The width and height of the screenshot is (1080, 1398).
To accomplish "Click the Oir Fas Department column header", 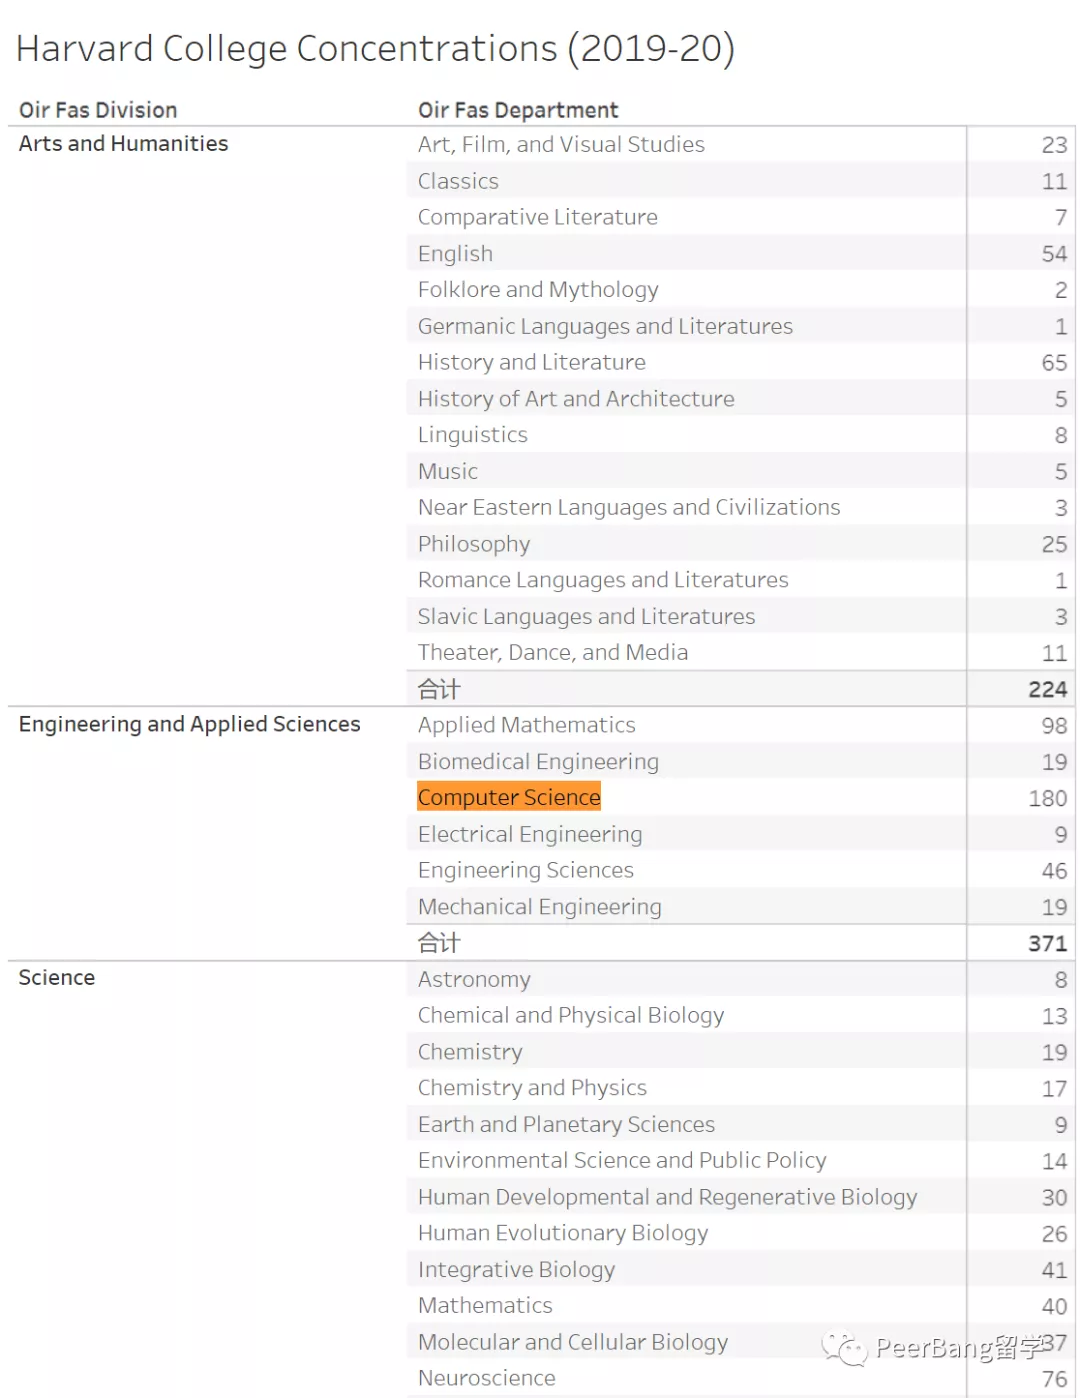I will [518, 110].
